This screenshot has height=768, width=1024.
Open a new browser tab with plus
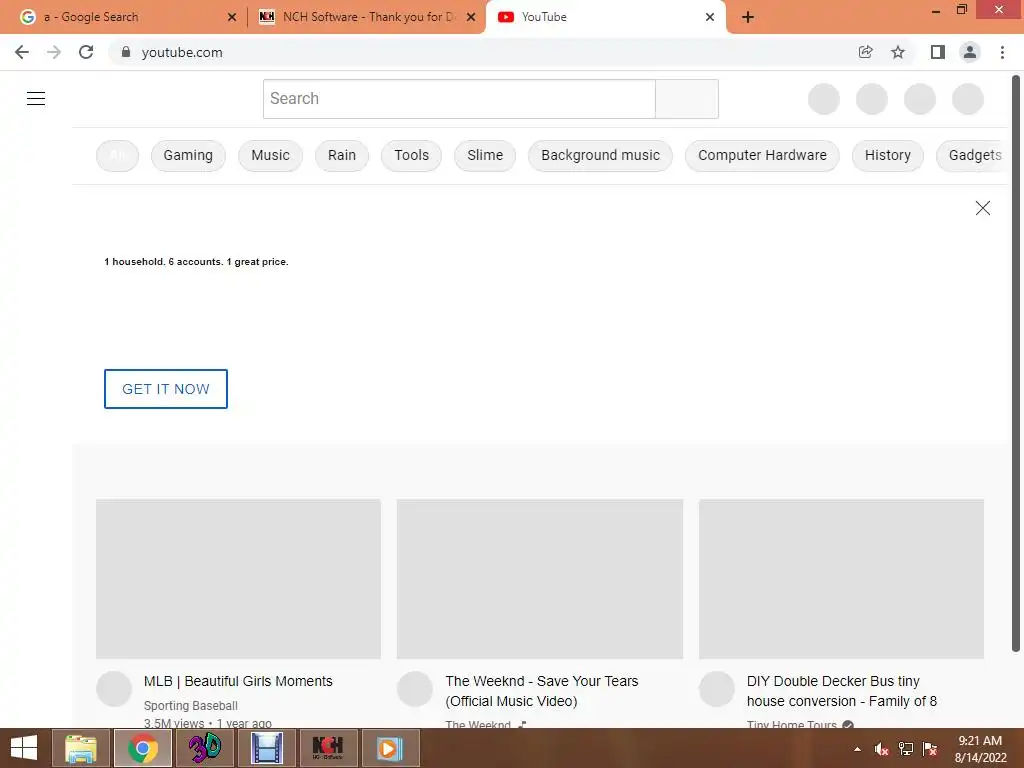(x=748, y=17)
